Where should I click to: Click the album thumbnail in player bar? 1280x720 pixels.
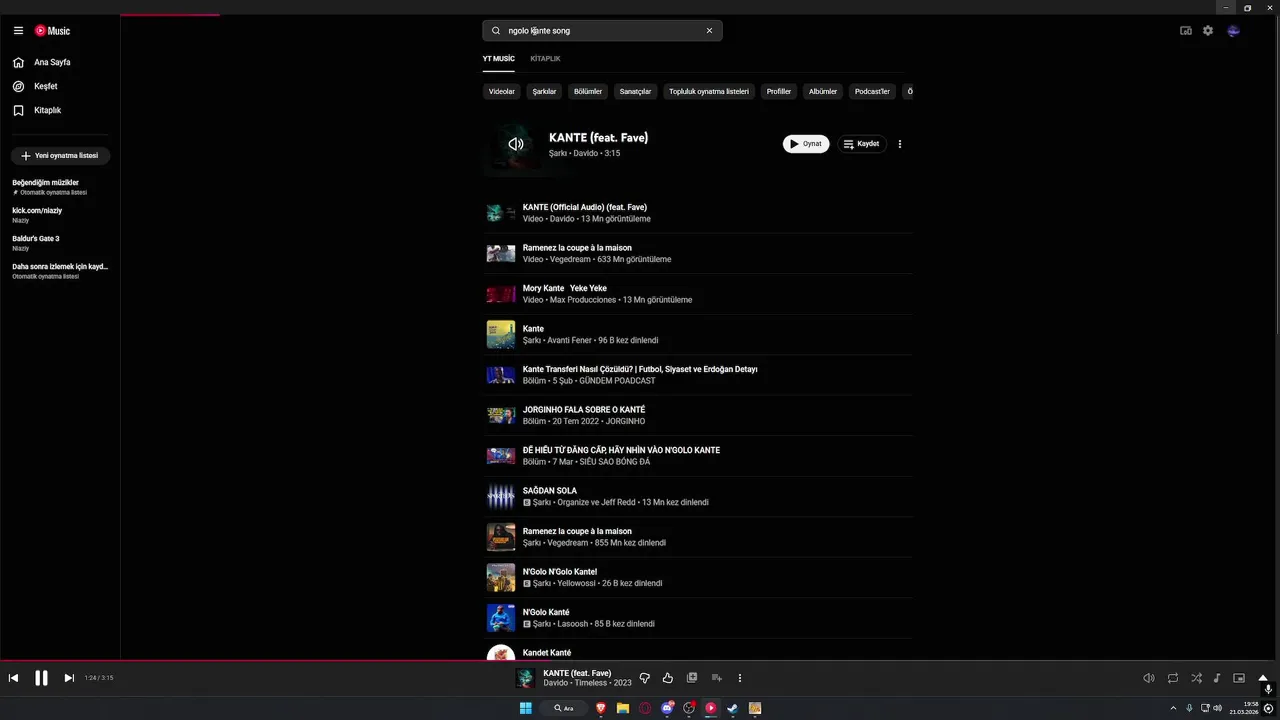(525, 678)
